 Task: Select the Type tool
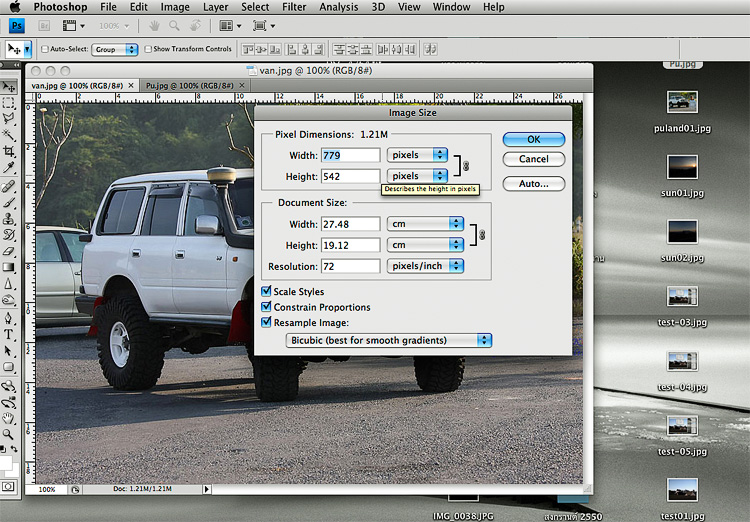point(9,334)
